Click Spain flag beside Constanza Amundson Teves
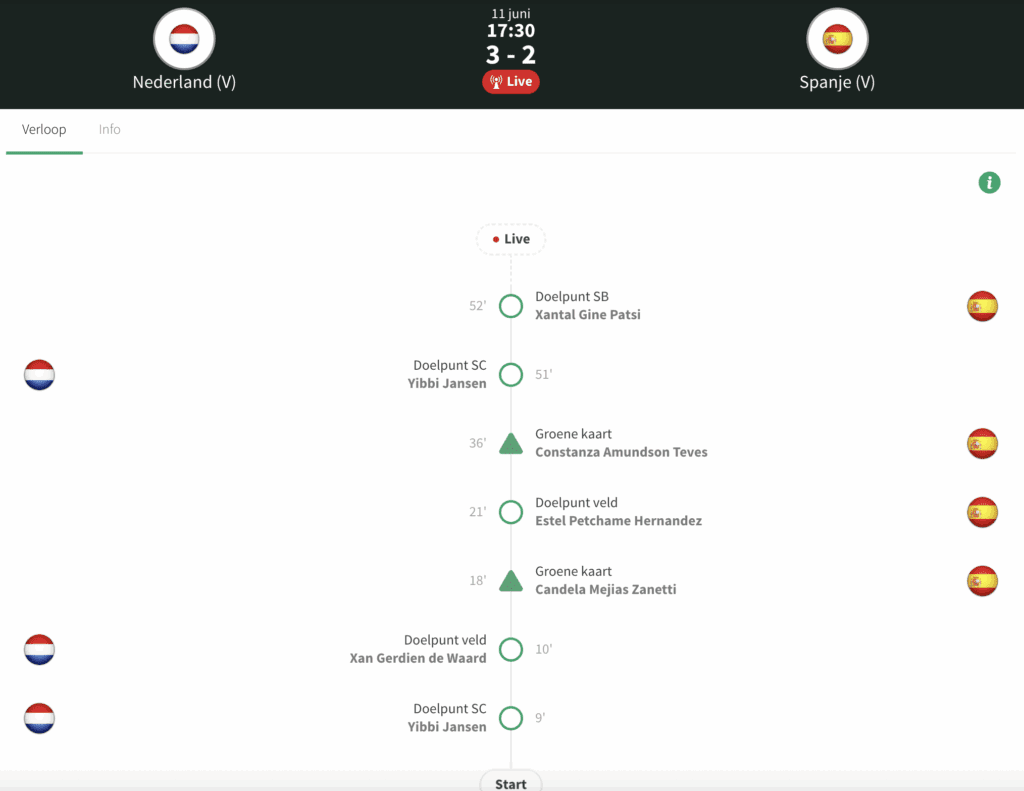 pos(982,443)
